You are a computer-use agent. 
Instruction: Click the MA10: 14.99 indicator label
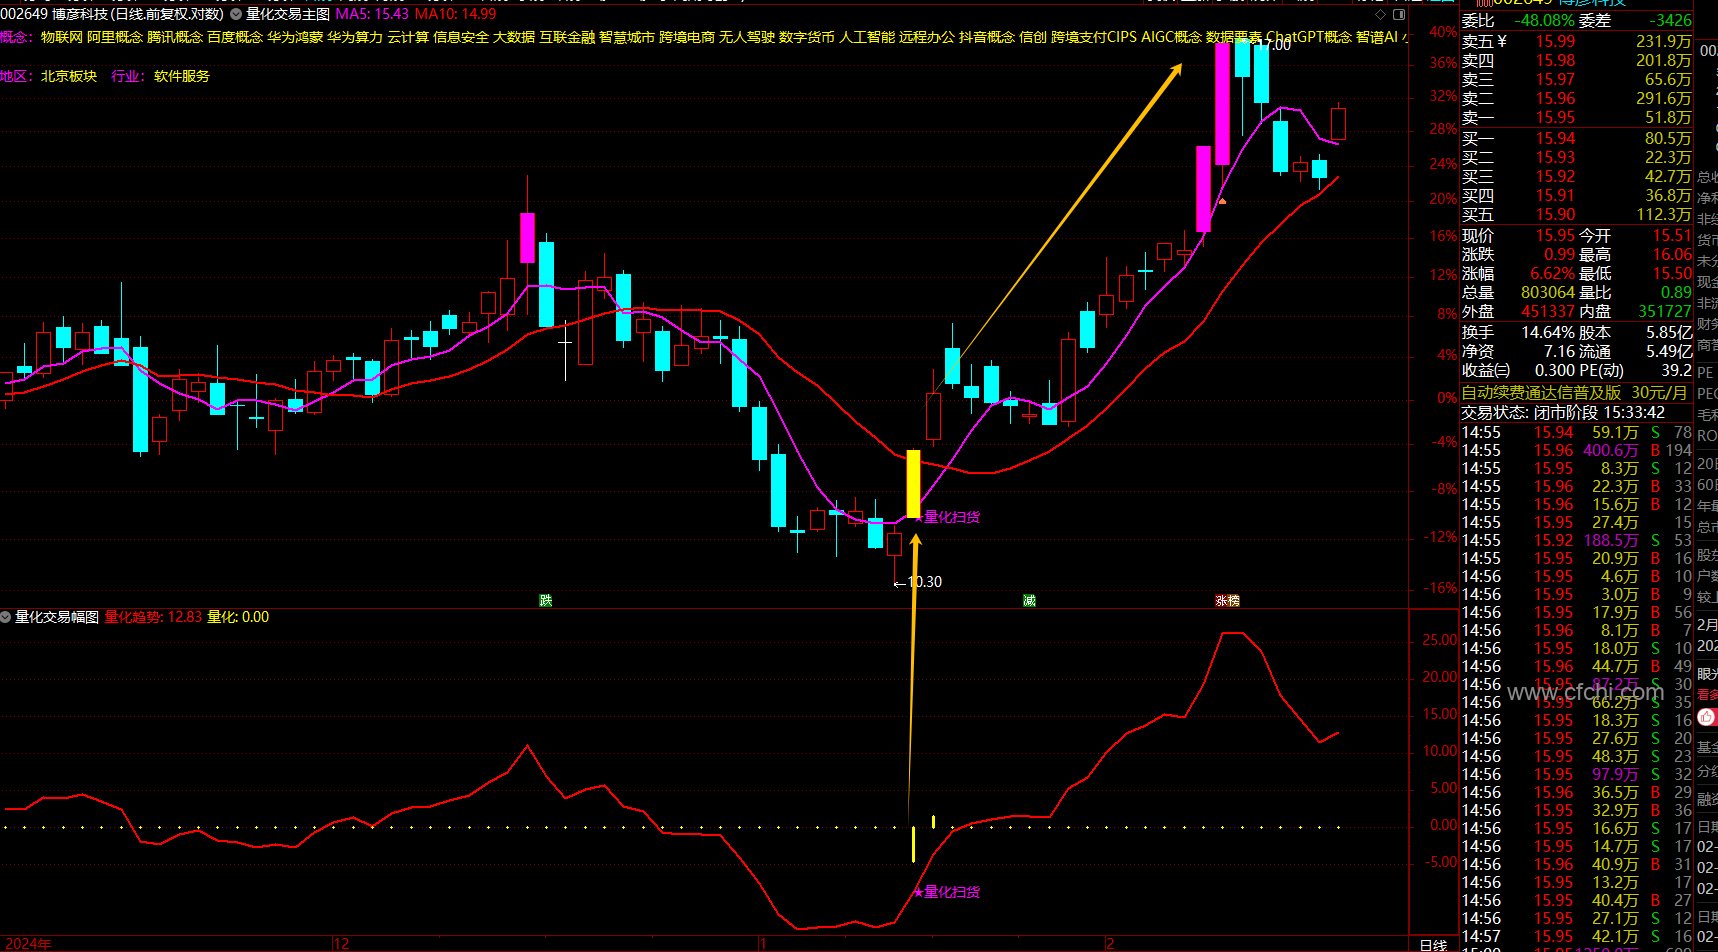pos(455,14)
